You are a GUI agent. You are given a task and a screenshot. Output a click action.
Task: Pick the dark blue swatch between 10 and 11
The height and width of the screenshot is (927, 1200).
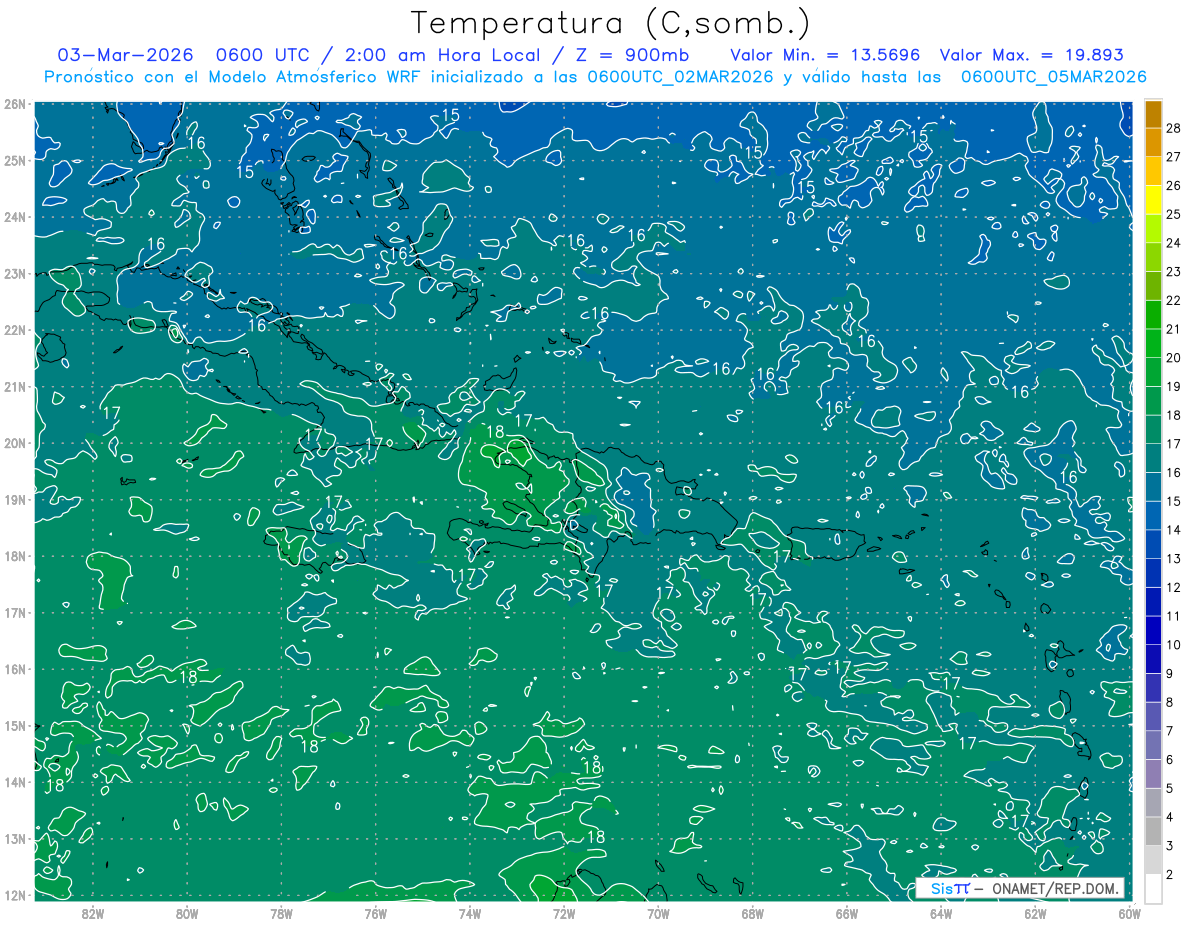[1153, 630]
